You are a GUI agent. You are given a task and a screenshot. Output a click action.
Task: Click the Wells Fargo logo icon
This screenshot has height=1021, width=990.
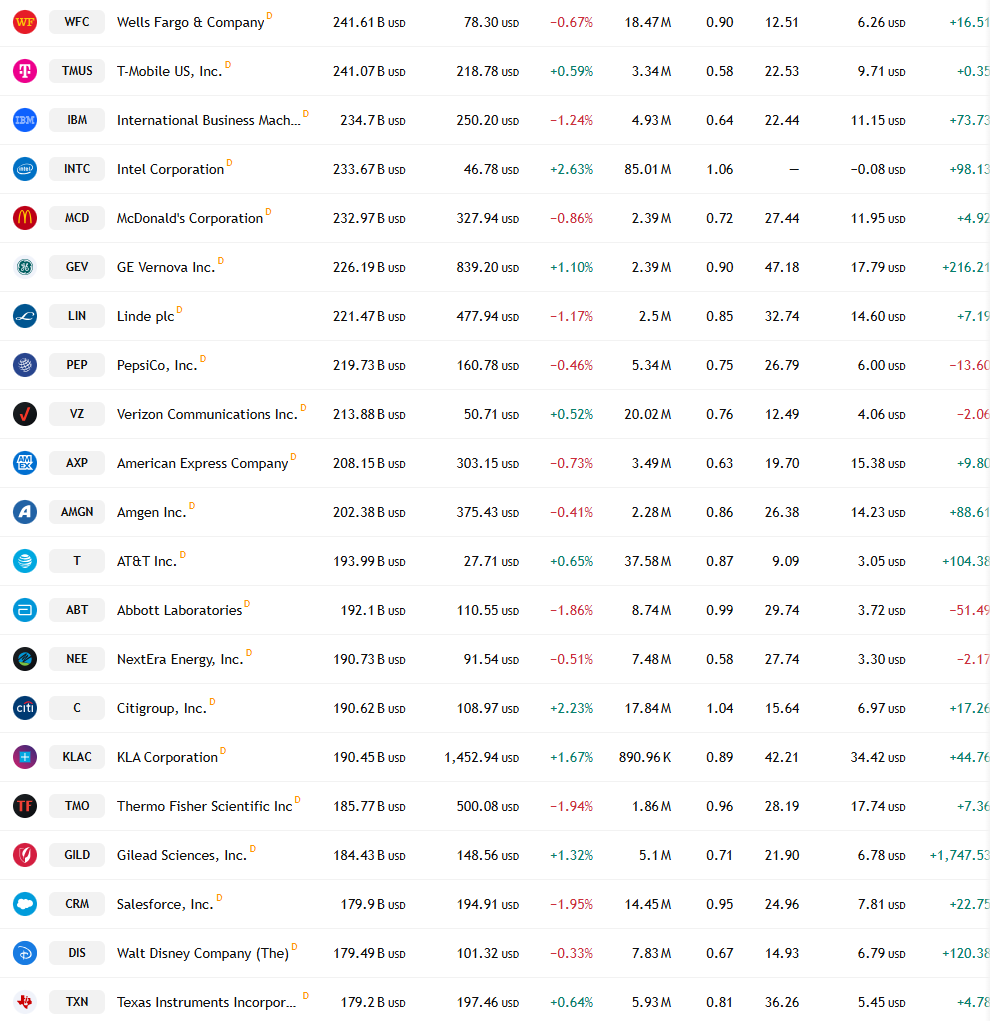point(25,22)
